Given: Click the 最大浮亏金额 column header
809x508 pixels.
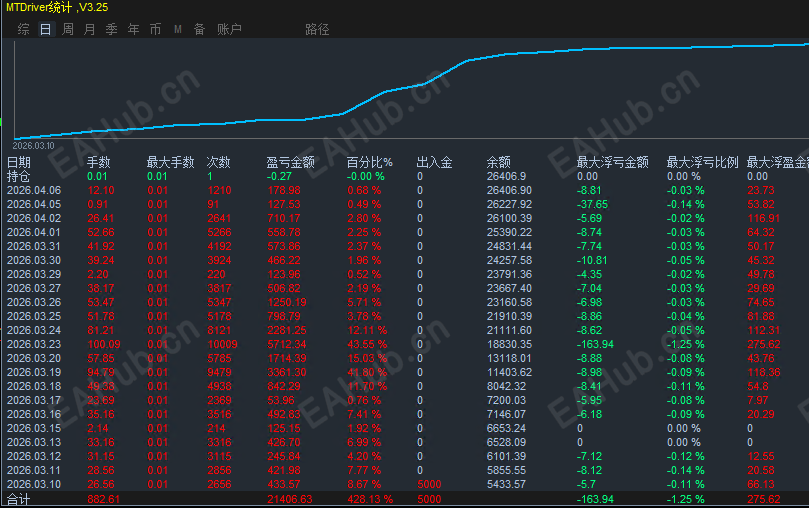Looking at the screenshot, I should 612,162.
